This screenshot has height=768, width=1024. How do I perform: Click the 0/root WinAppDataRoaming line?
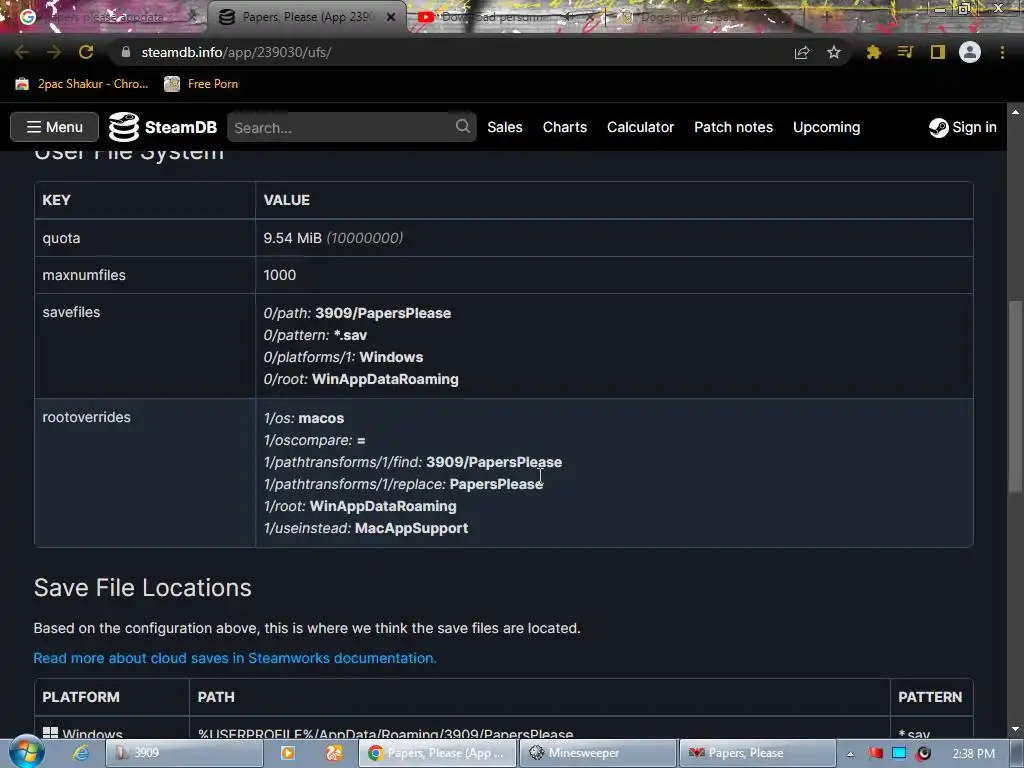click(361, 379)
